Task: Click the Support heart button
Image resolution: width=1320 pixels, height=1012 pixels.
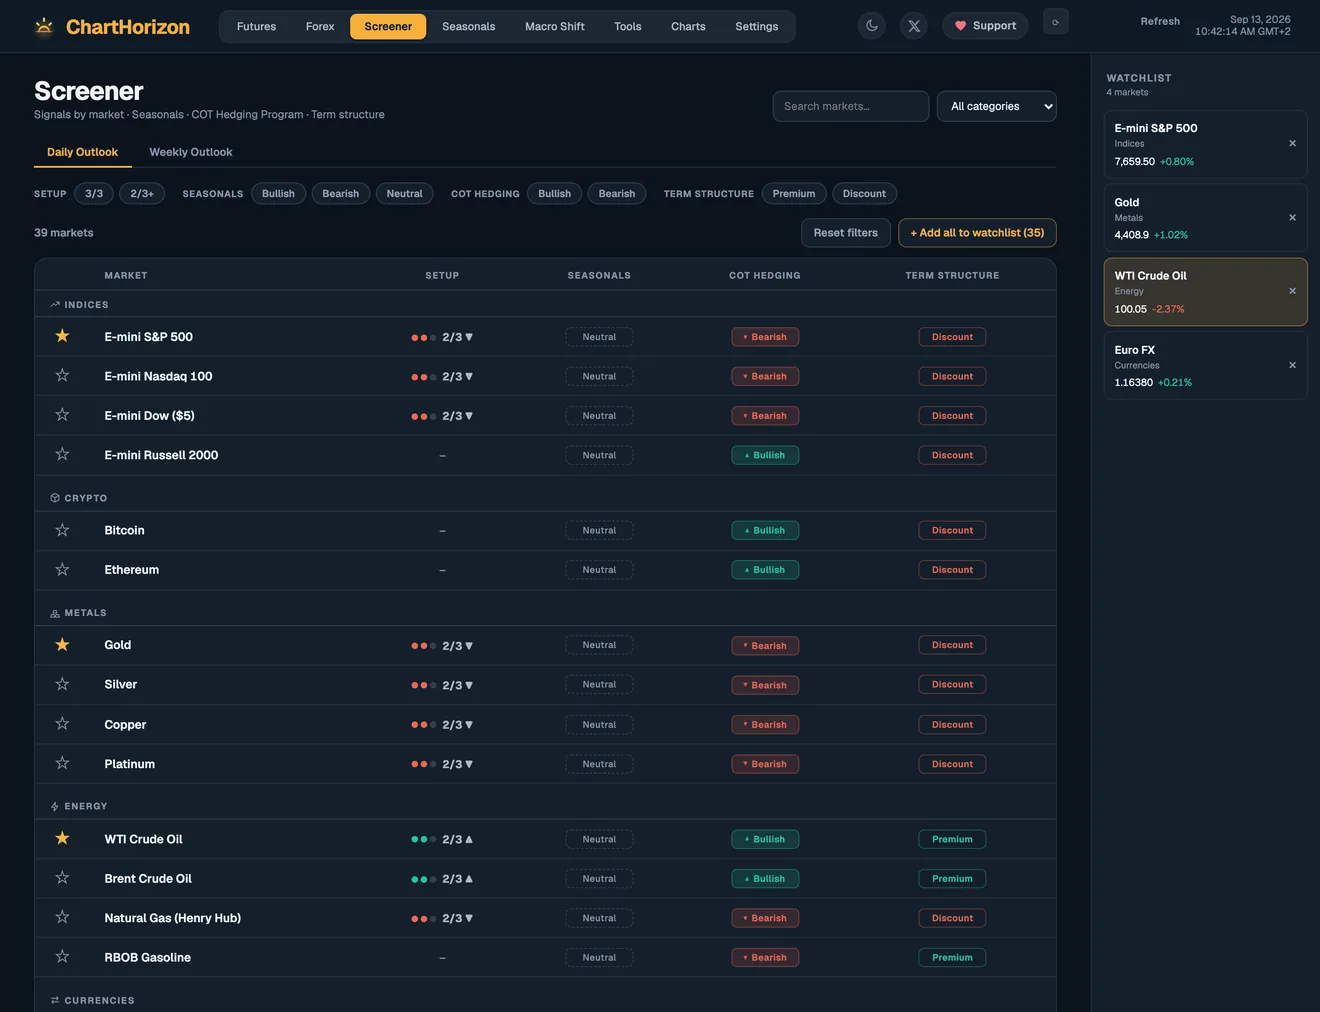Action: (x=985, y=26)
